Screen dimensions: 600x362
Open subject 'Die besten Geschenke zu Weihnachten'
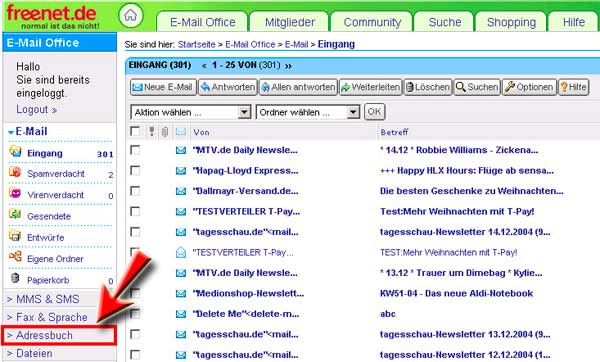(x=471, y=191)
